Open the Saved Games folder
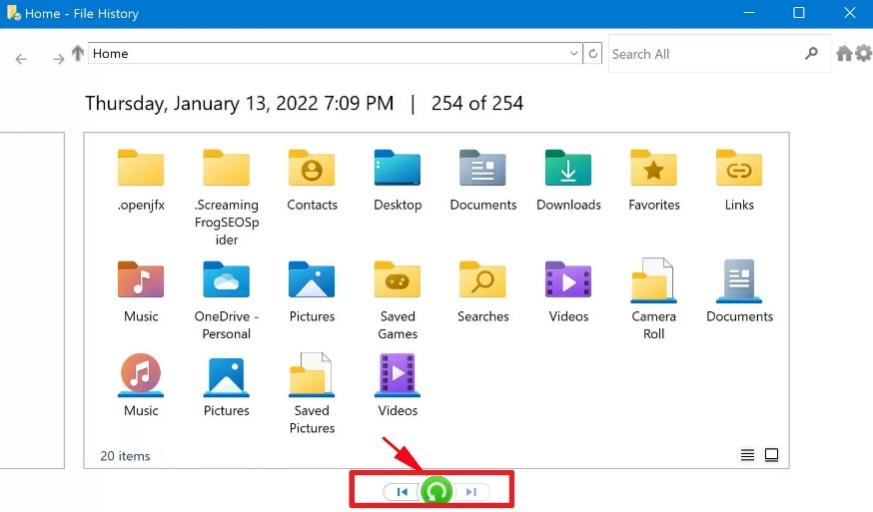The height and width of the screenshot is (512, 873). [x=398, y=301]
